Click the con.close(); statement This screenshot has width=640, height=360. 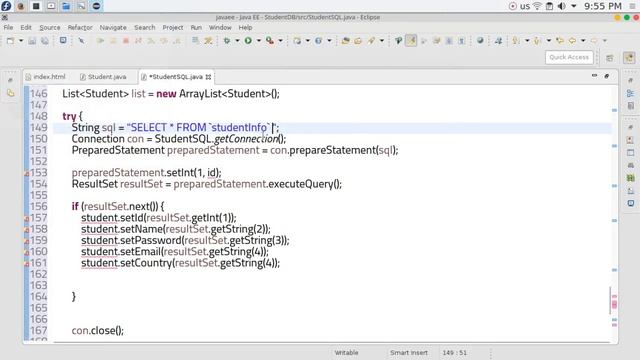click(98, 330)
